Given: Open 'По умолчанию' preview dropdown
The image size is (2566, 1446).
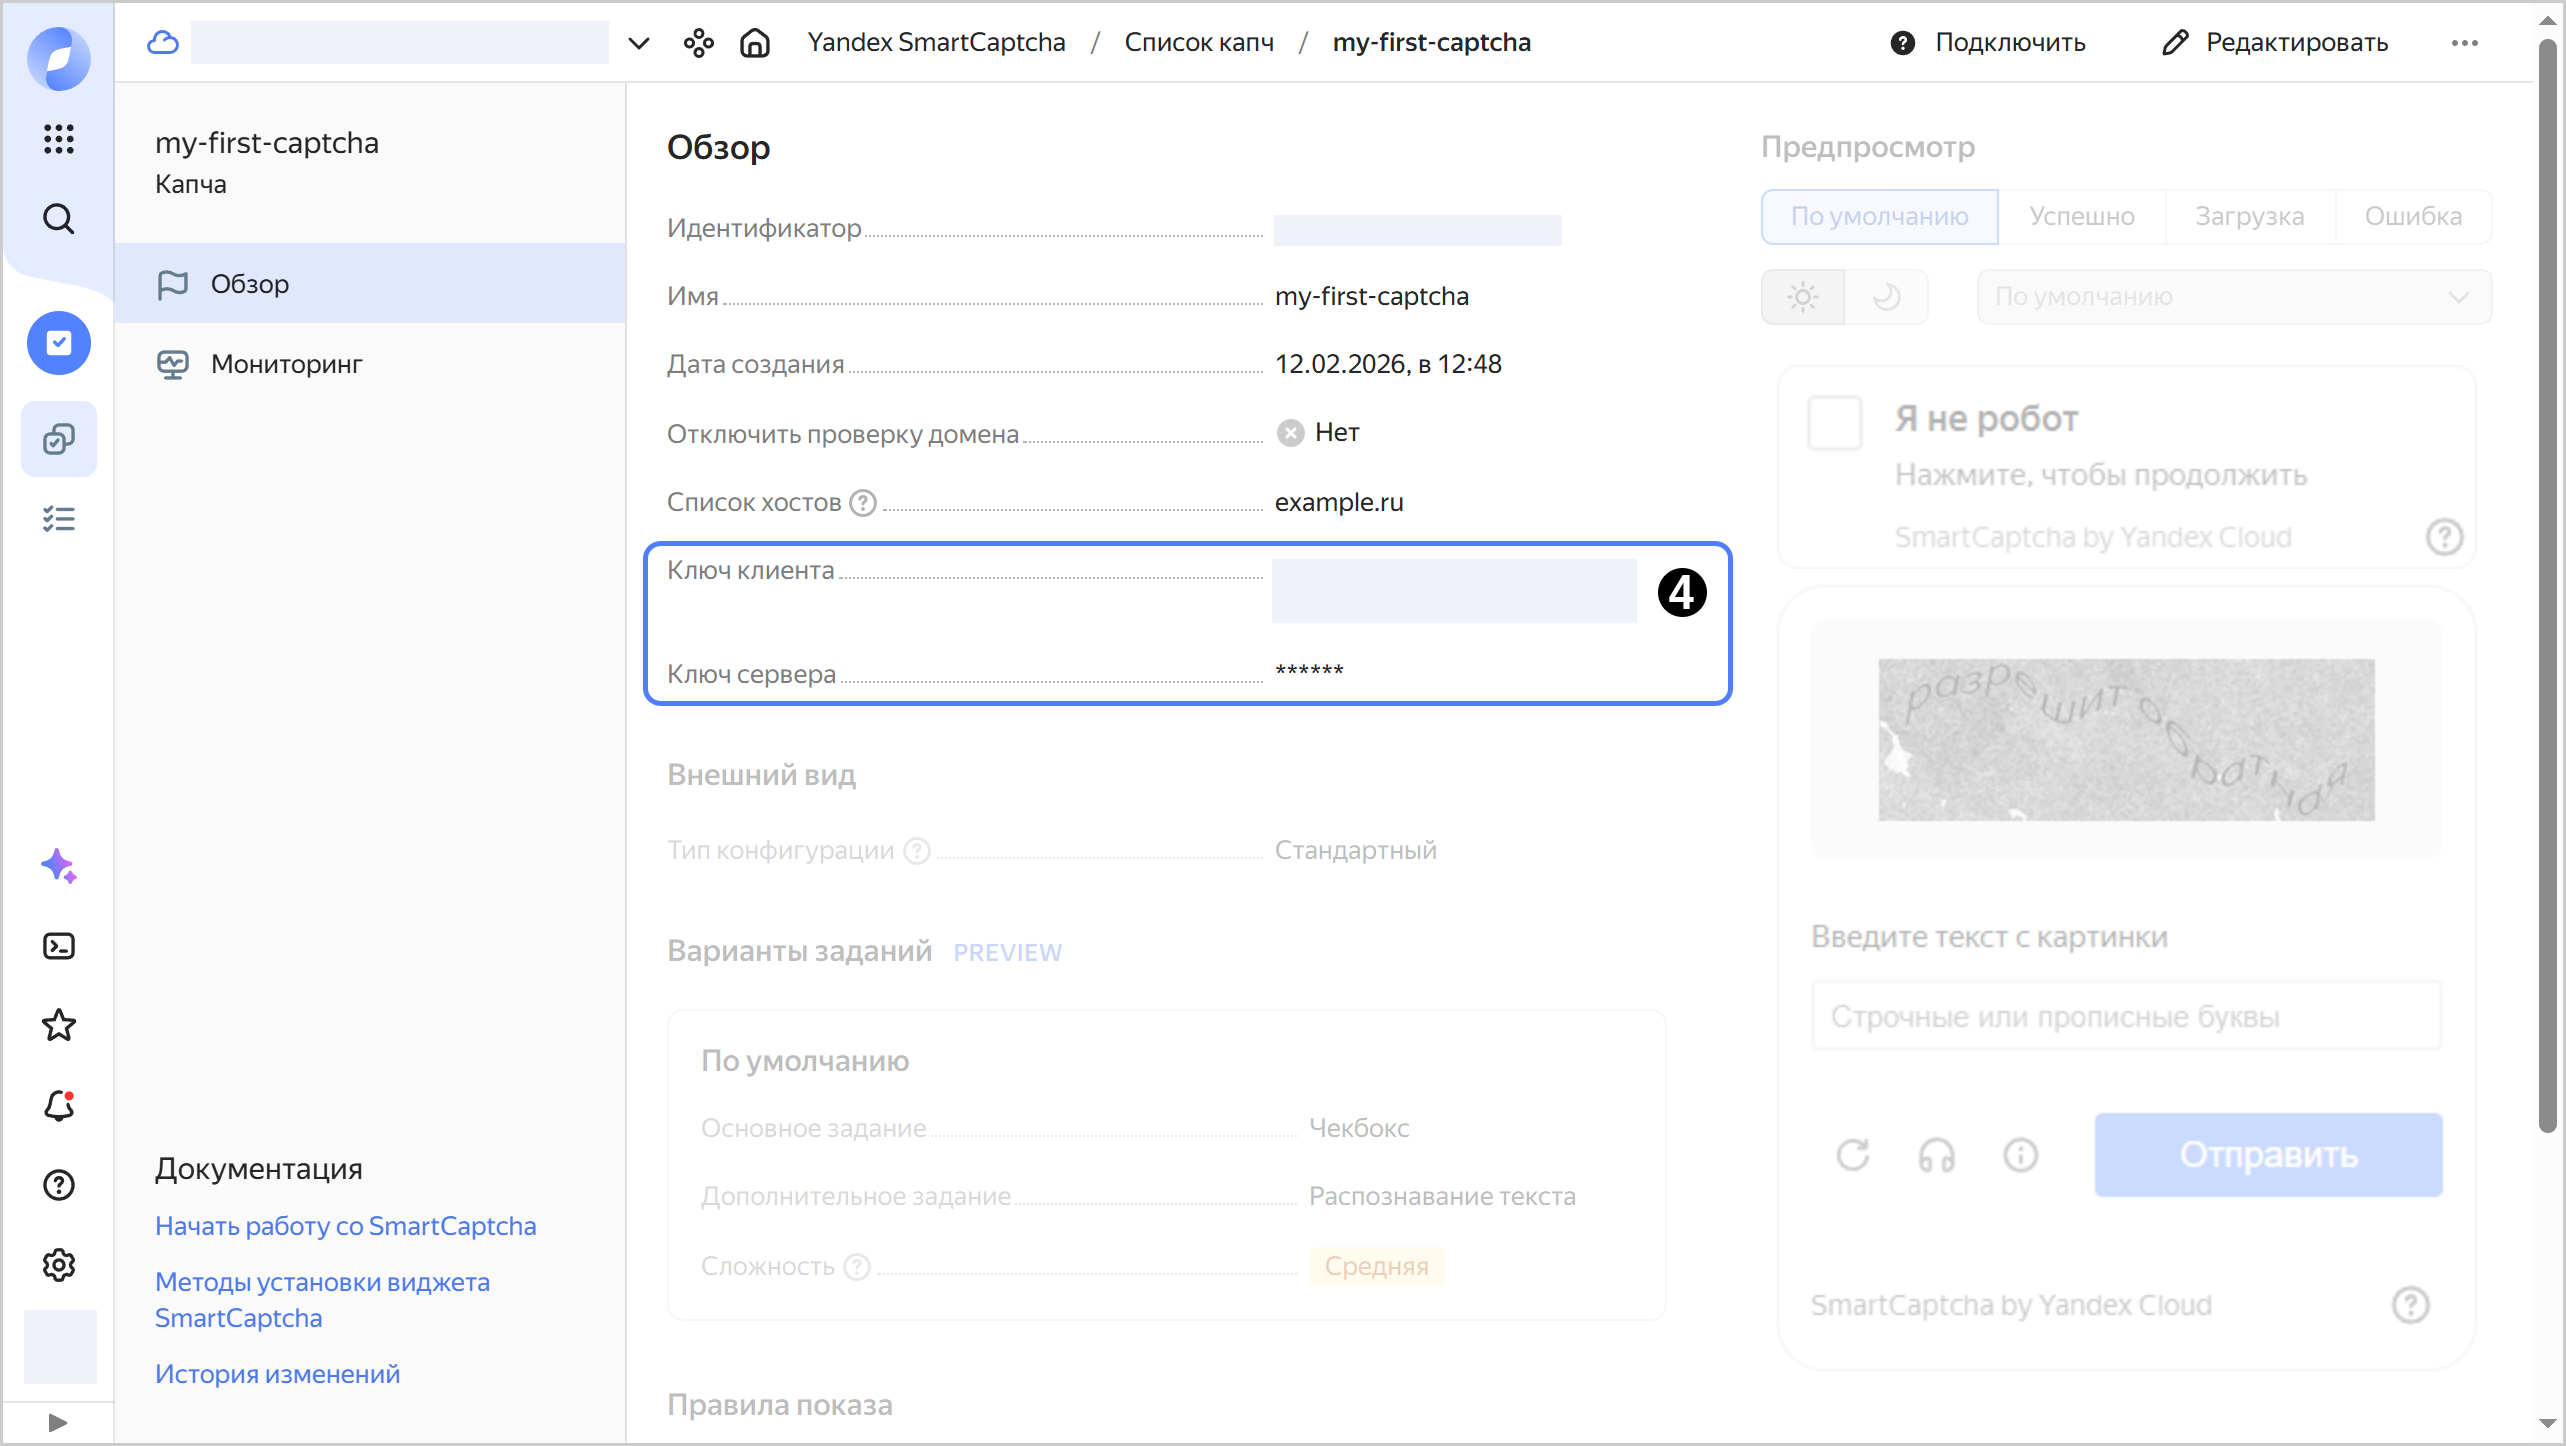Looking at the screenshot, I should 2233,297.
